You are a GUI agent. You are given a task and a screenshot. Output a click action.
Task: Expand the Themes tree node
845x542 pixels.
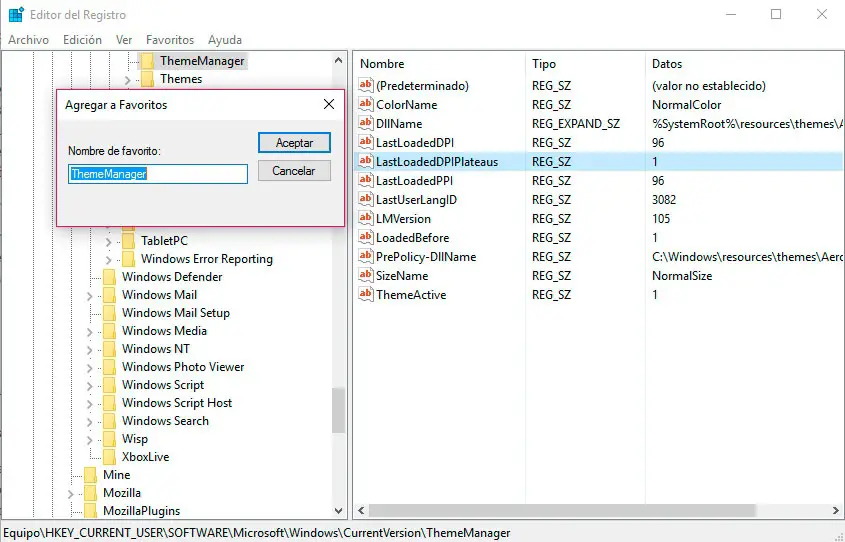(128, 80)
